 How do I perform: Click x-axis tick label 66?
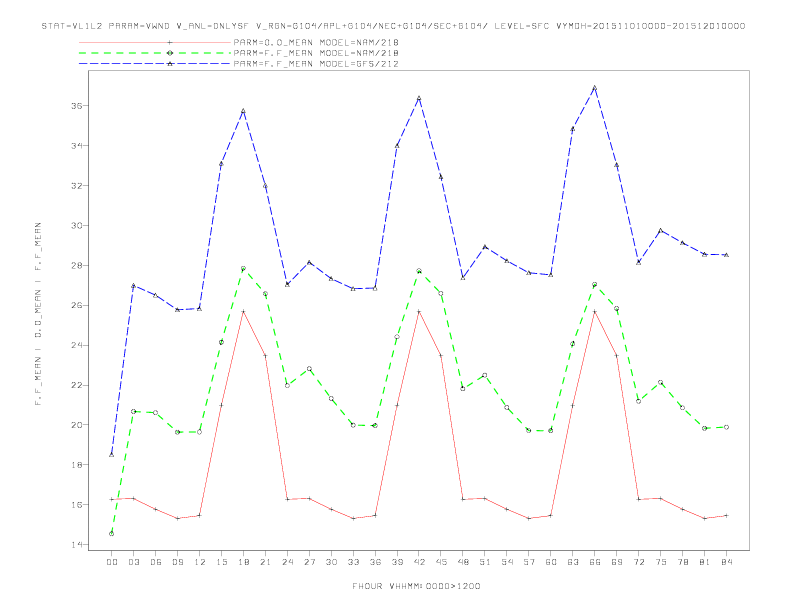[595, 562]
